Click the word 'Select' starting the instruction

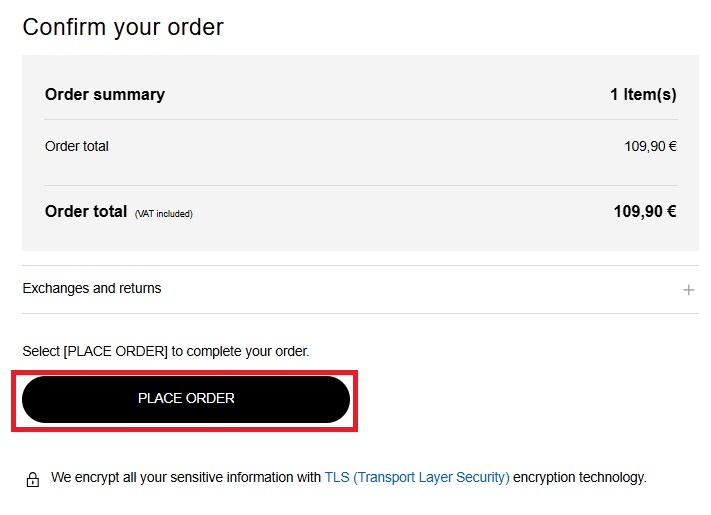point(41,352)
